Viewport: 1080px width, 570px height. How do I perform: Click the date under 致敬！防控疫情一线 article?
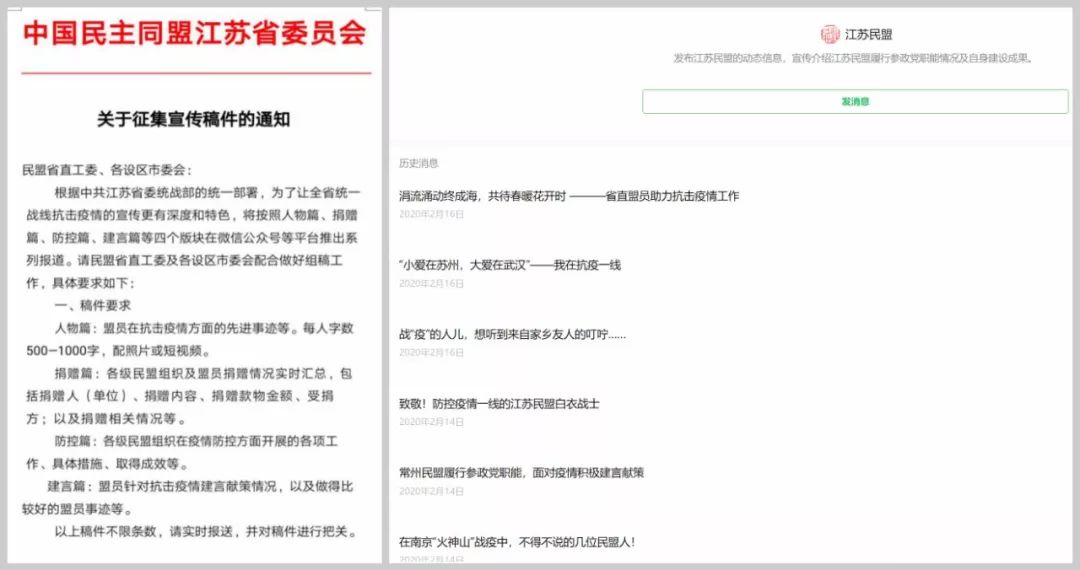431,421
